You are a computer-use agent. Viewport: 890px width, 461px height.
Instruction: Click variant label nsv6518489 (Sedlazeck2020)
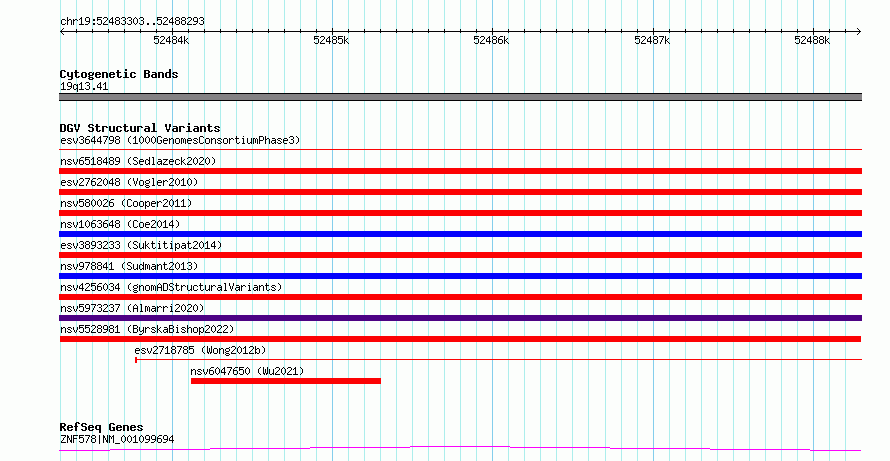138,161
